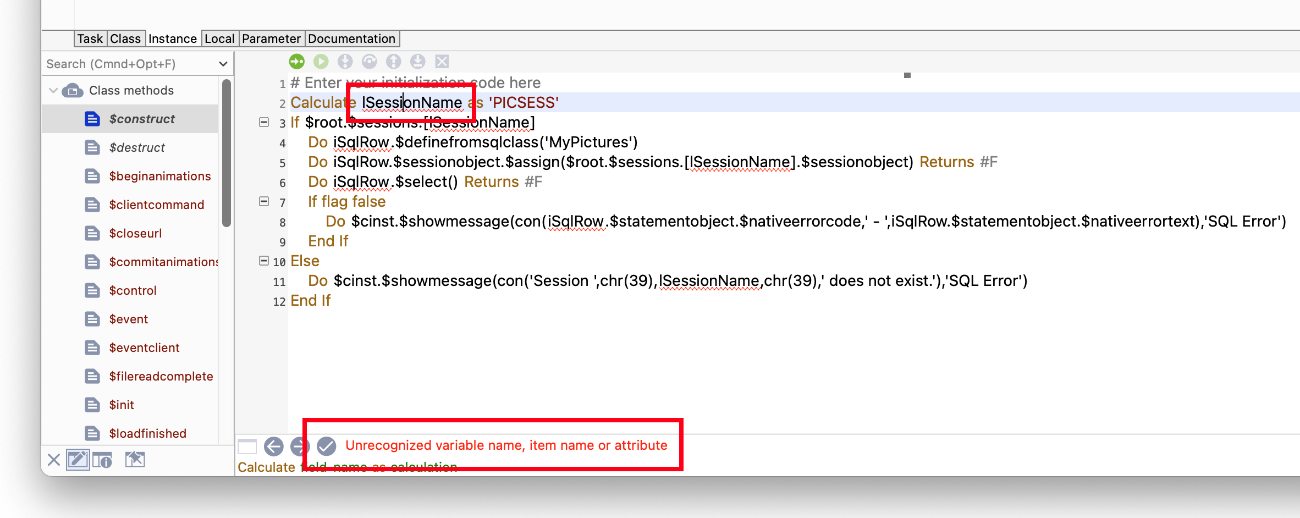Collapse the If flag false block
1300x518 pixels.
coord(264,201)
